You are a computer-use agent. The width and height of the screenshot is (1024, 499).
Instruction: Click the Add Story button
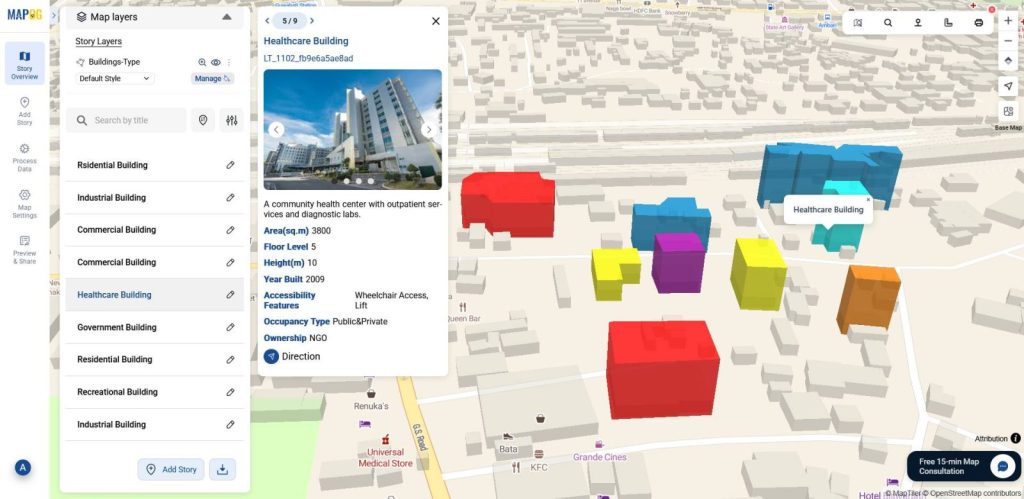pos(171,469)
